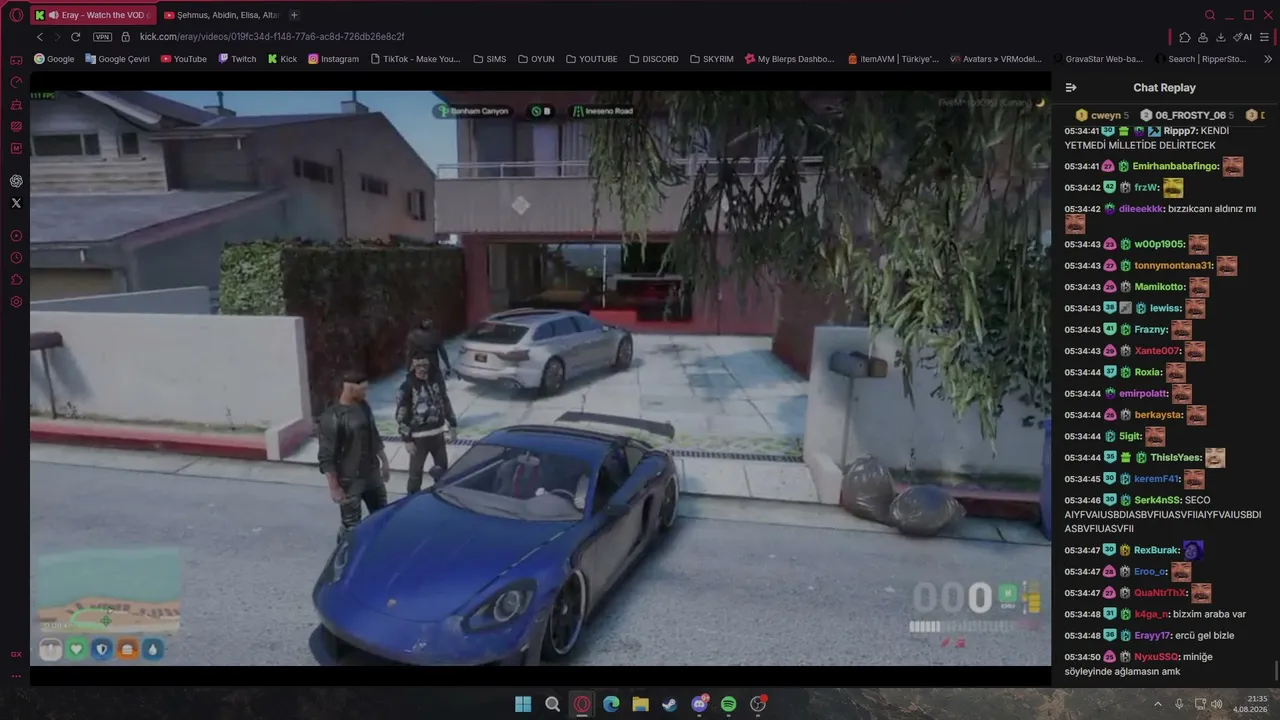The width and height of the screenshot is (1280, 720).
Task: Focus the kick.com address bar URL
Action: pyautogui.click(x=272, y=37)
